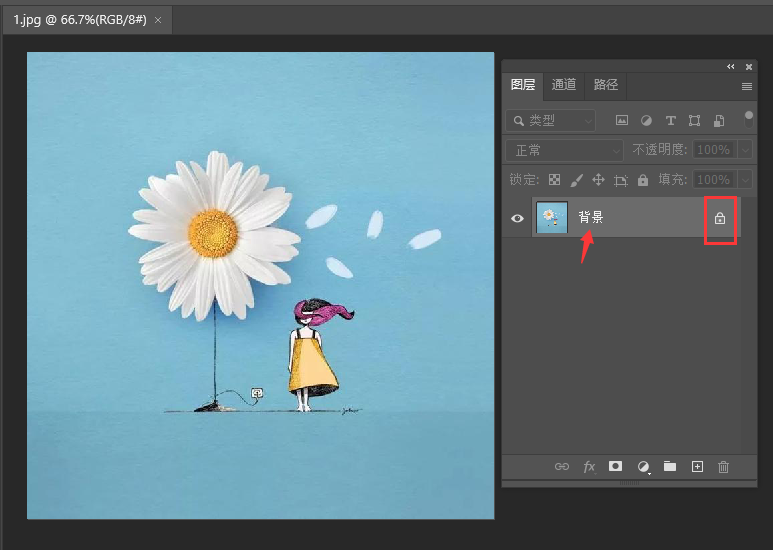Open the 类型 filter type dropdown
The width and height of the screenshot is (773, 550).
click(x=551, y=120)
